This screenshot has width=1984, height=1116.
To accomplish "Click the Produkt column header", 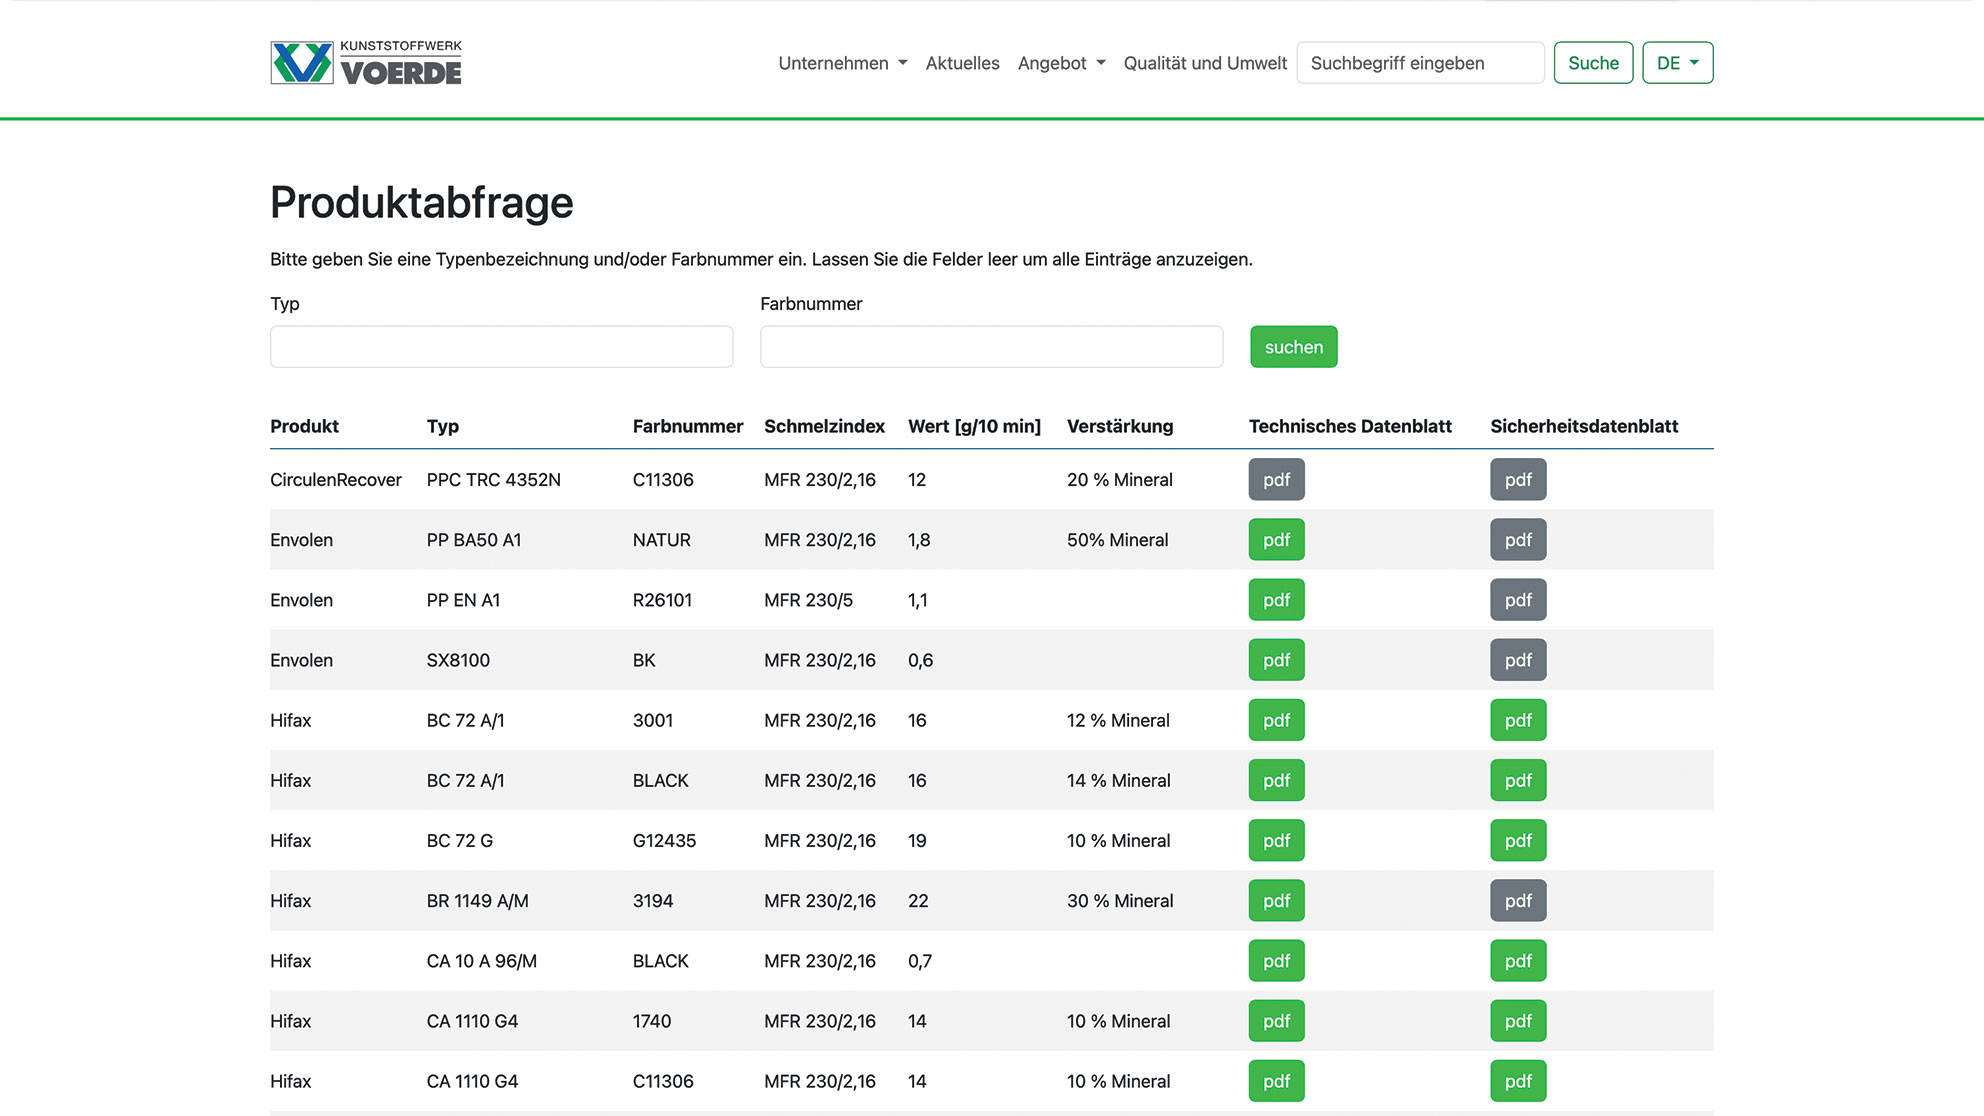I will [x=304, y=426].
